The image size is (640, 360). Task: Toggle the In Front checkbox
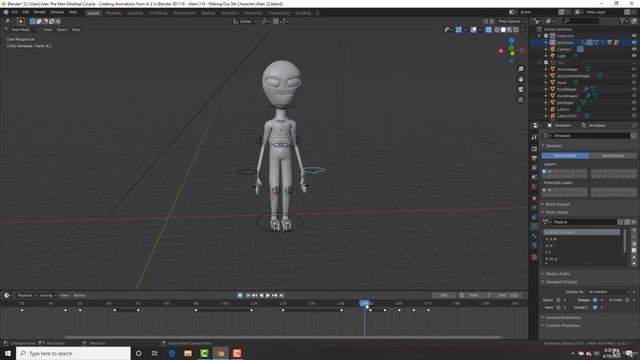(627, 300)
